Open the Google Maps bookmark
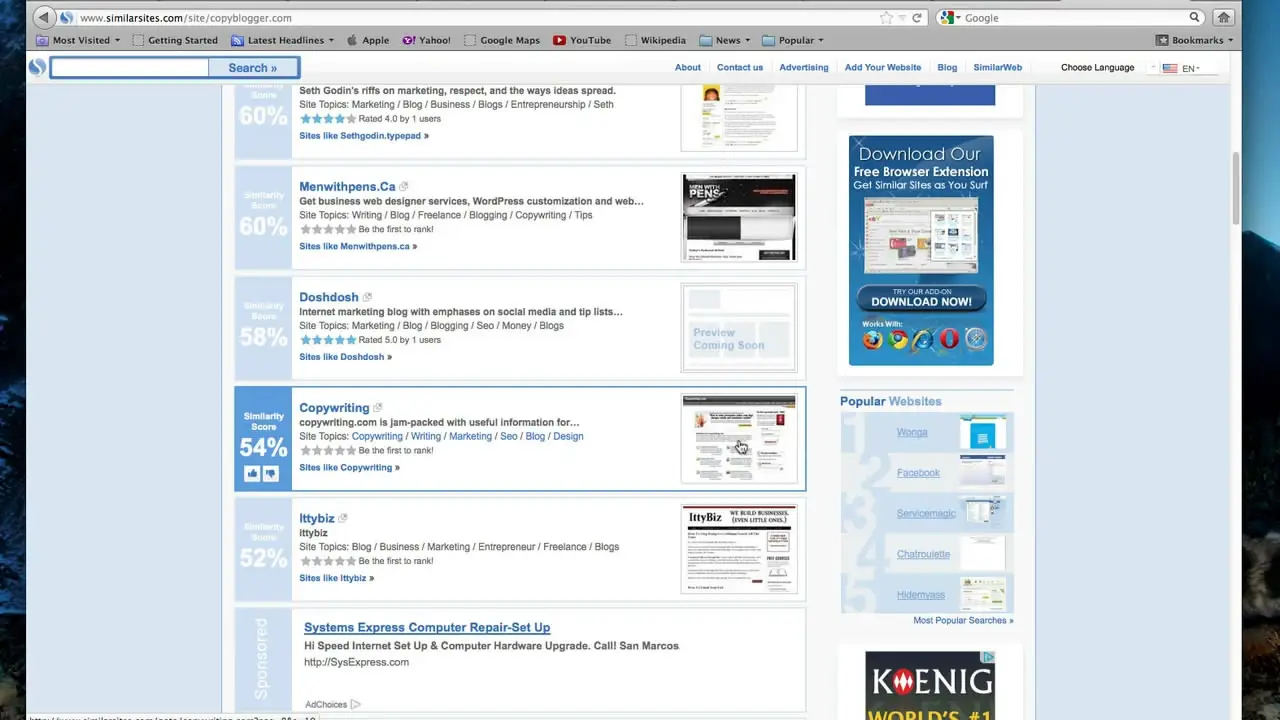 [x=502, y=40]
